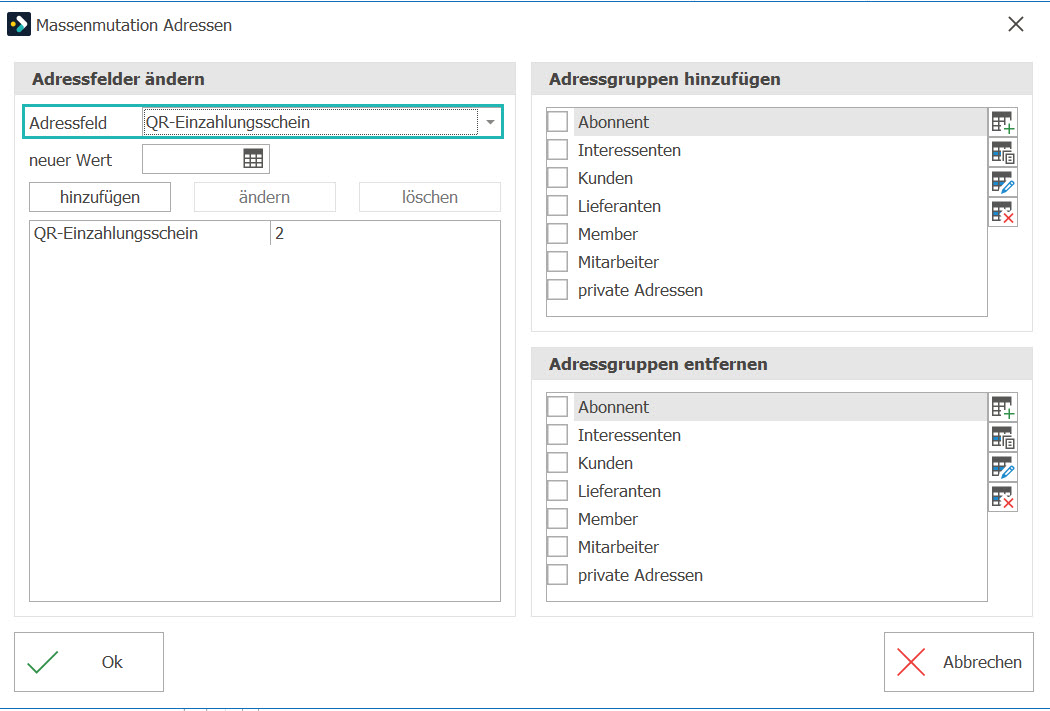The image size is (1050, 711).
Task: Check Abonnent under Adressgruppen hinzufügen
Action: tap(557, 122)
